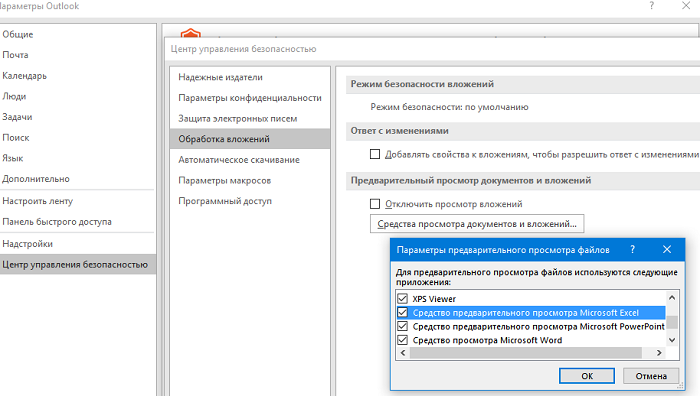Click Средства просмотра документов и вложений button

[477, 224]
